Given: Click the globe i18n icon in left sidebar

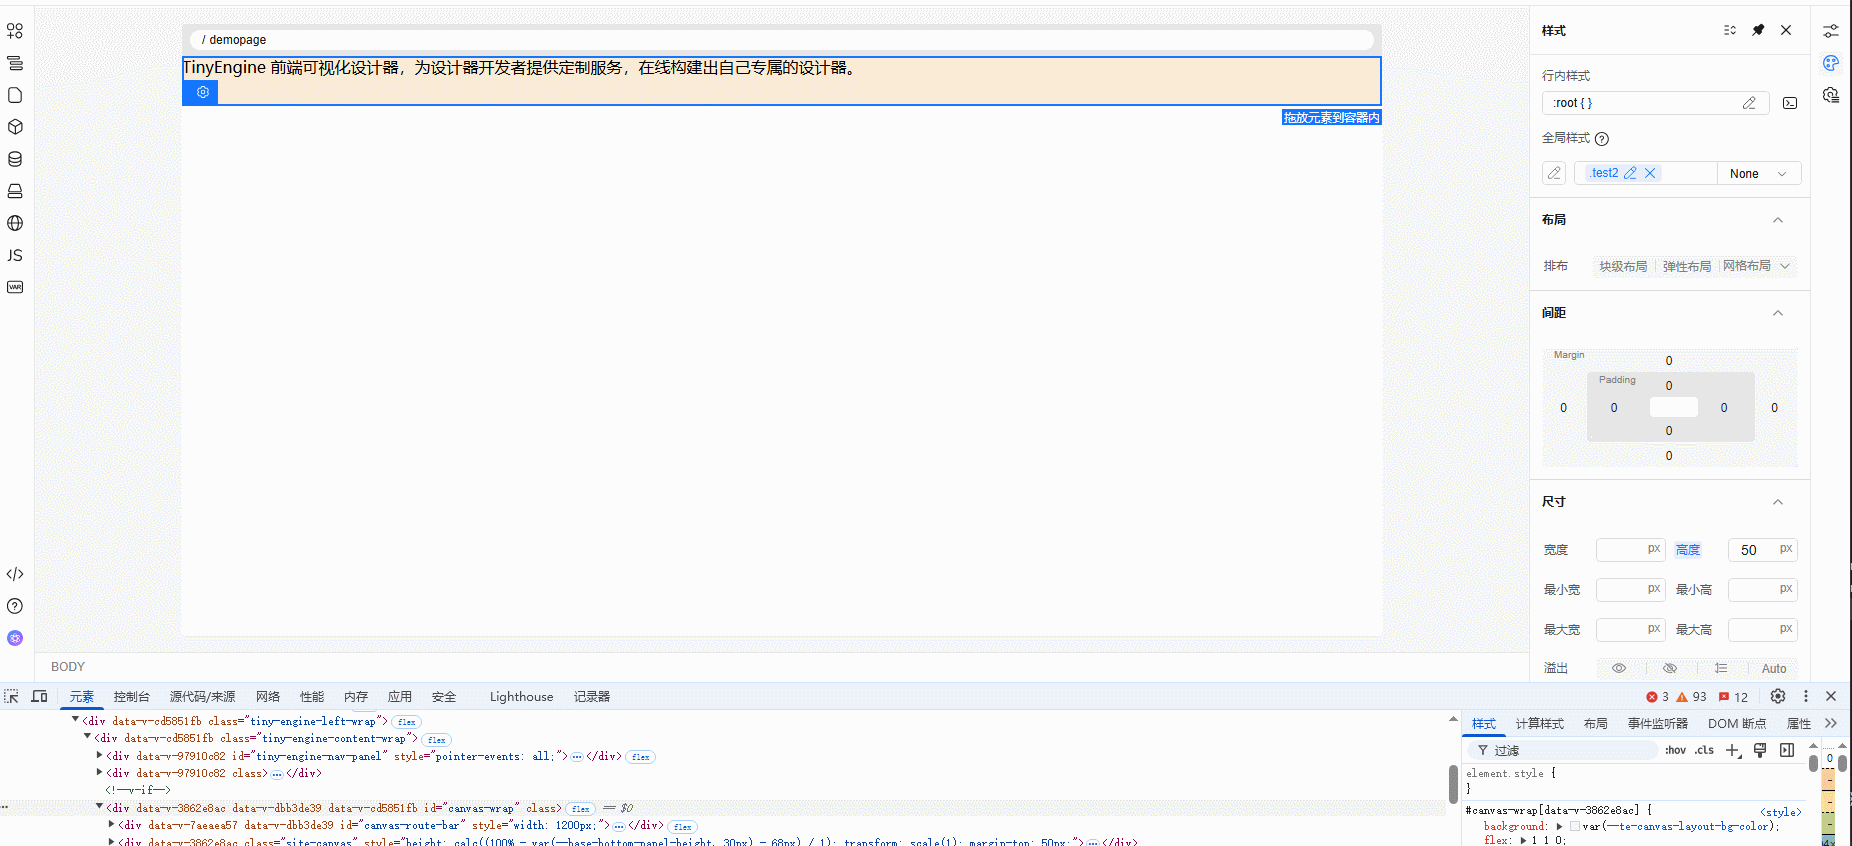Looking at the screenshot, I should 15,223.
